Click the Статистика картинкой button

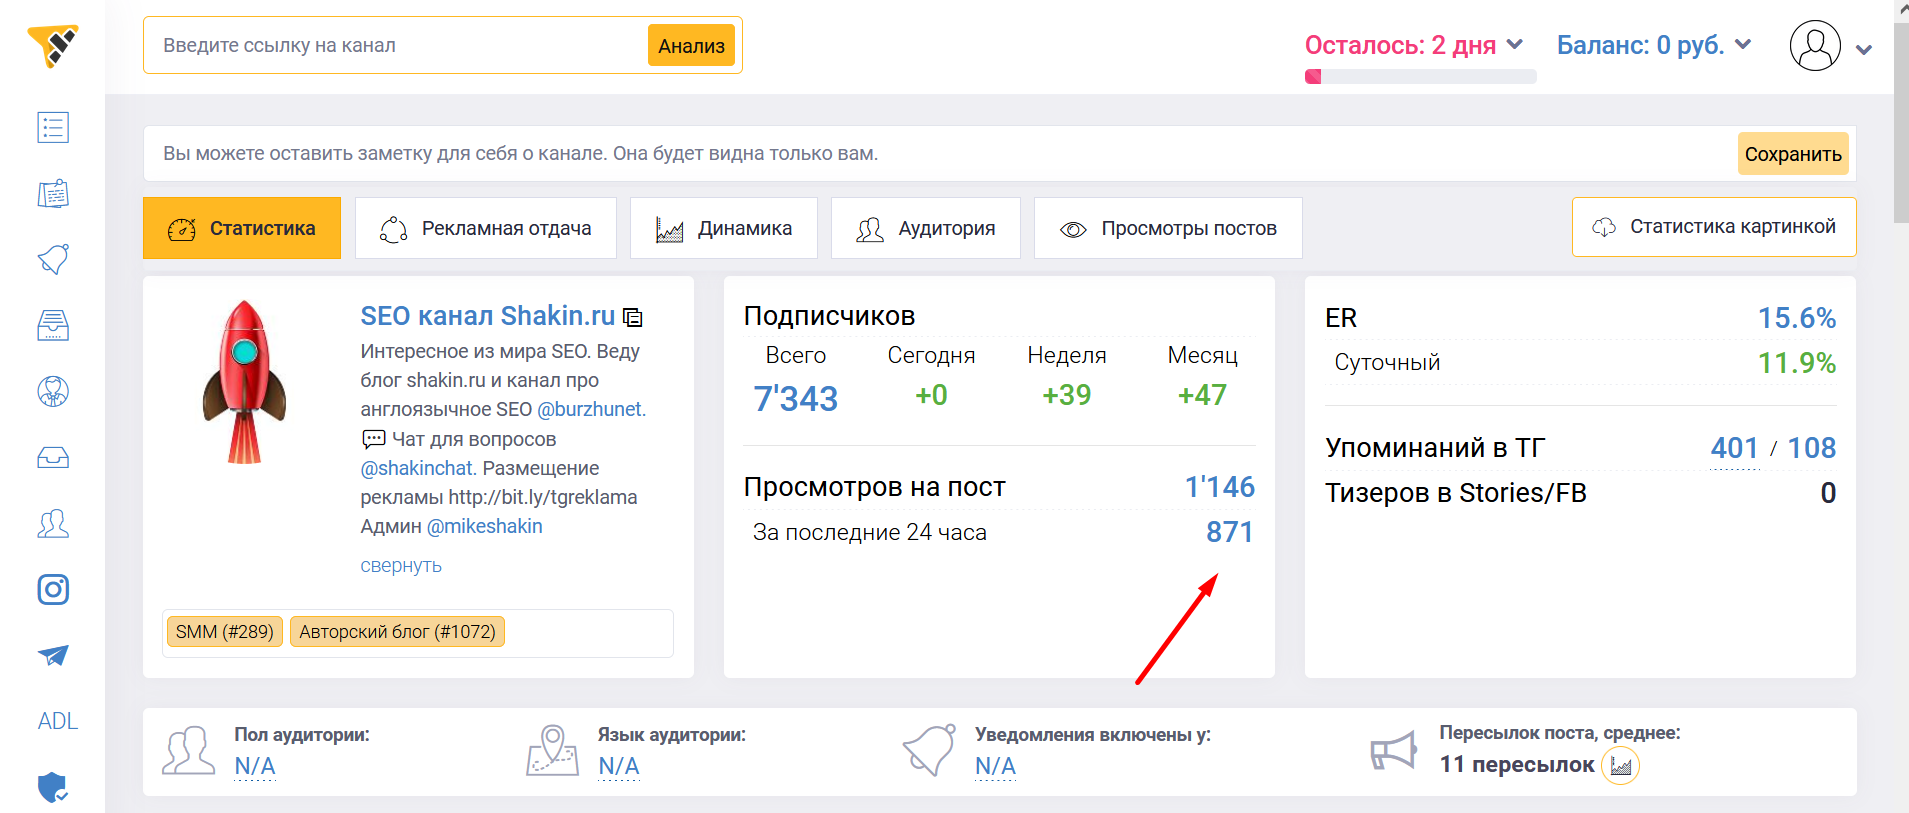tap(1714, 227)
